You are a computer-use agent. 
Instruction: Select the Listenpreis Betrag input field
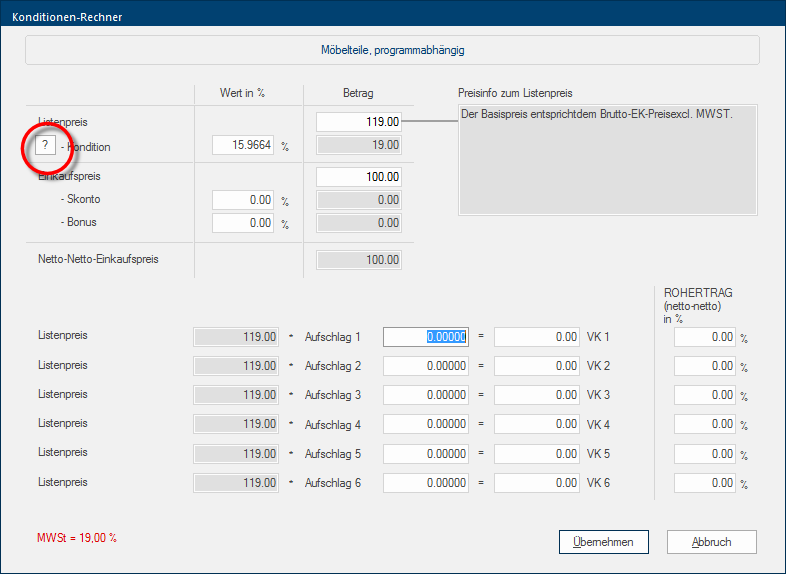[359, 122]
